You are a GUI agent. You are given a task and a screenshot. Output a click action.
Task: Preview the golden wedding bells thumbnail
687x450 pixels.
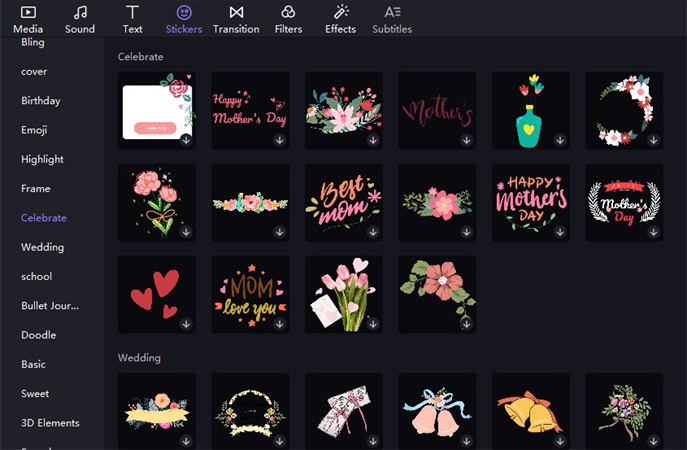(531, 411)
